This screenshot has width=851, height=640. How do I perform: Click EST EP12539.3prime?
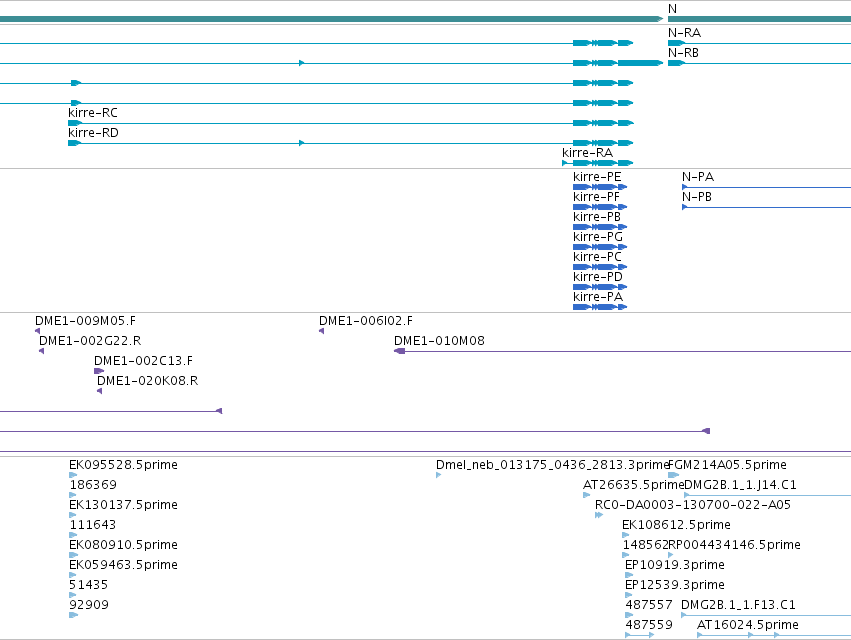pos(675,585)
